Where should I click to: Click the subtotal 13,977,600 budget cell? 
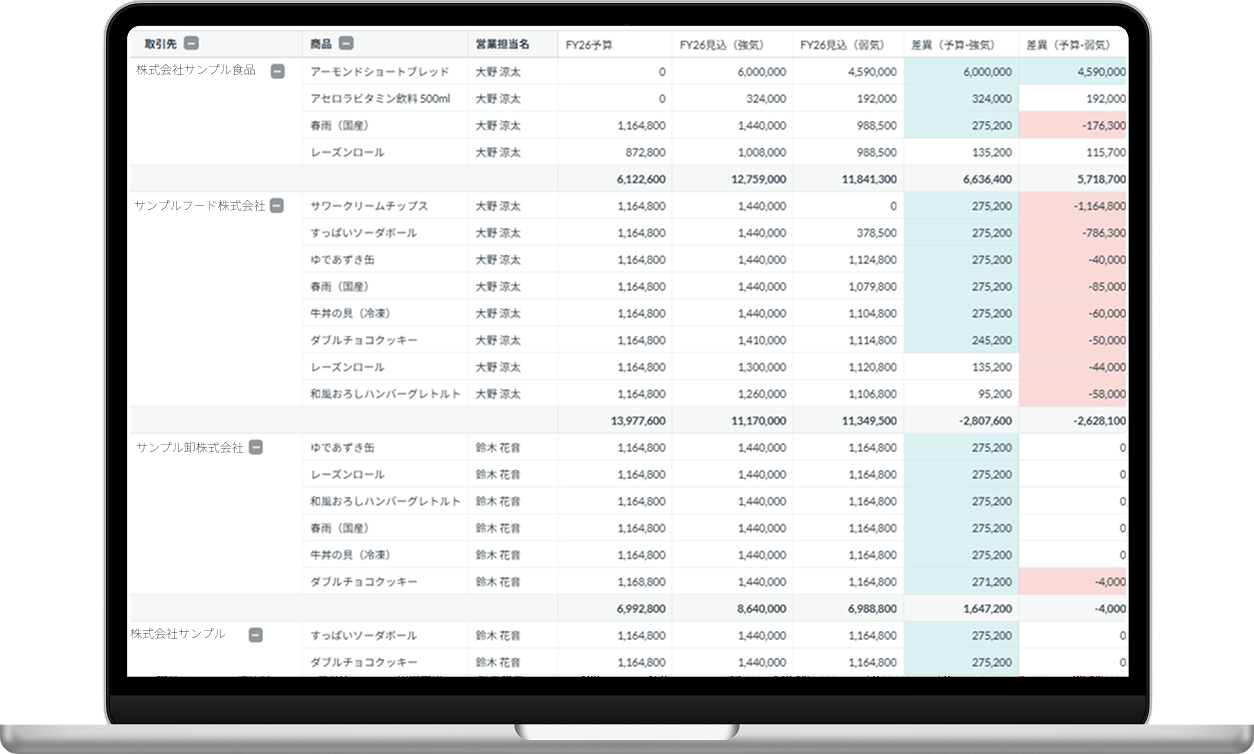(x=615, y=420)
